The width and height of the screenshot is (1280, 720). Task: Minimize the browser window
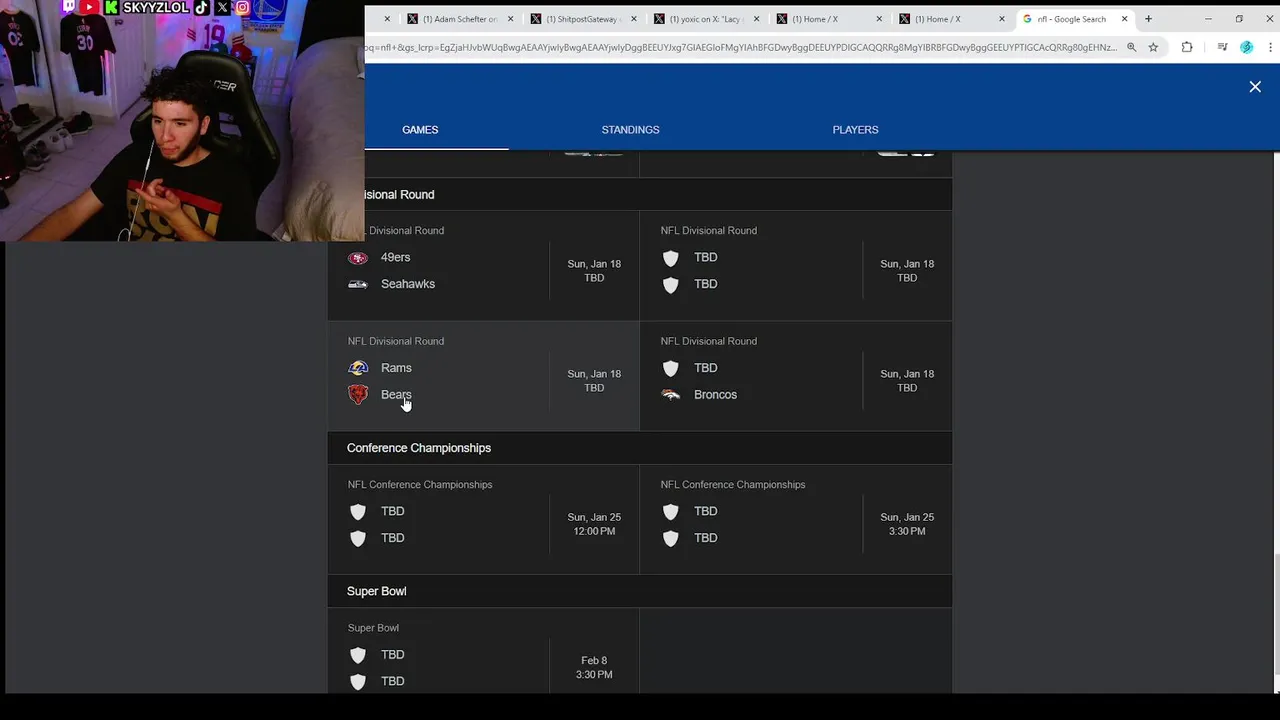tap(1208, 19)
